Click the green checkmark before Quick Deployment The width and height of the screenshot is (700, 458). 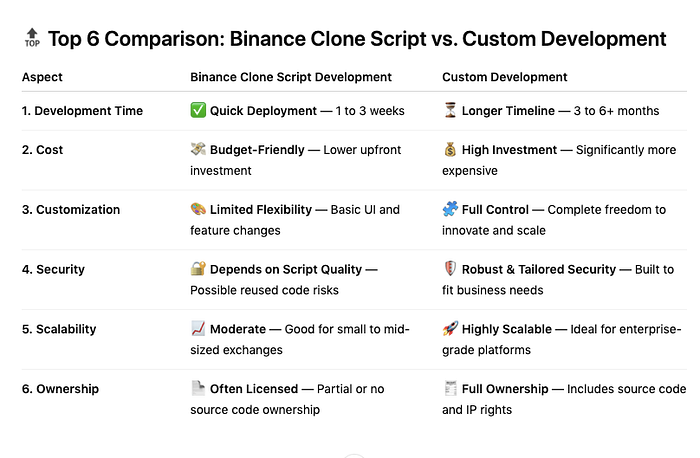(198, 110)
